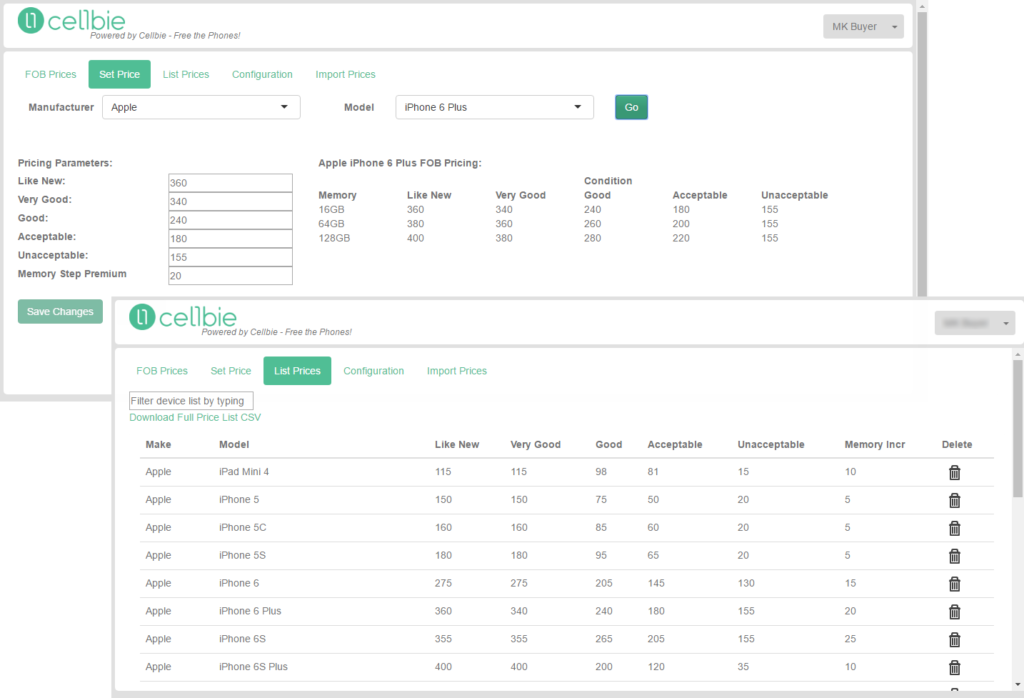Click the green Go button
The image size is (1024, 698).
632,107
